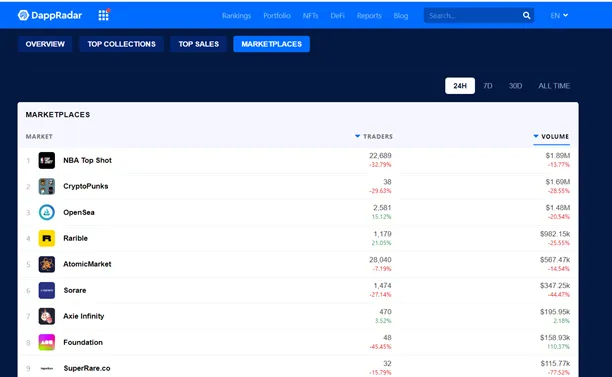The width and height of the screenshot is (612, 377).
Task: Open Reports in top navigation
Action: pos(369,16)
